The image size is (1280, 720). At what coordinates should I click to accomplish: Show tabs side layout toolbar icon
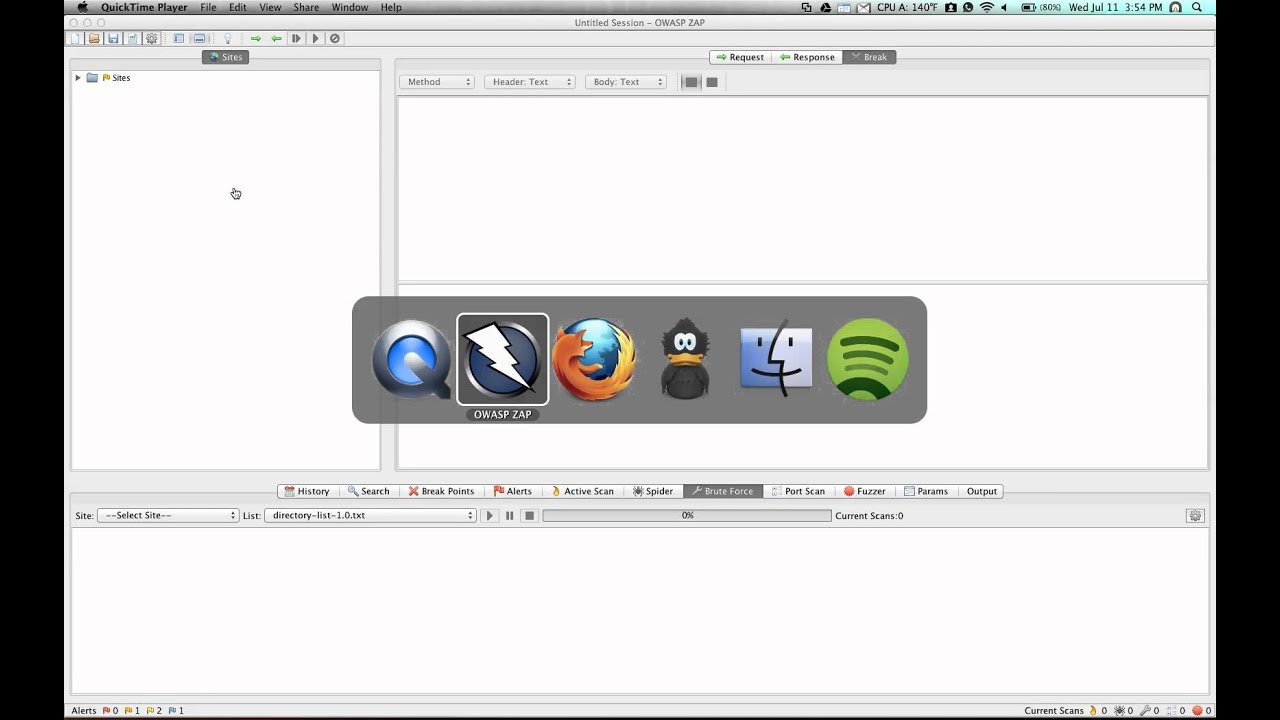[x=179, y=38]
